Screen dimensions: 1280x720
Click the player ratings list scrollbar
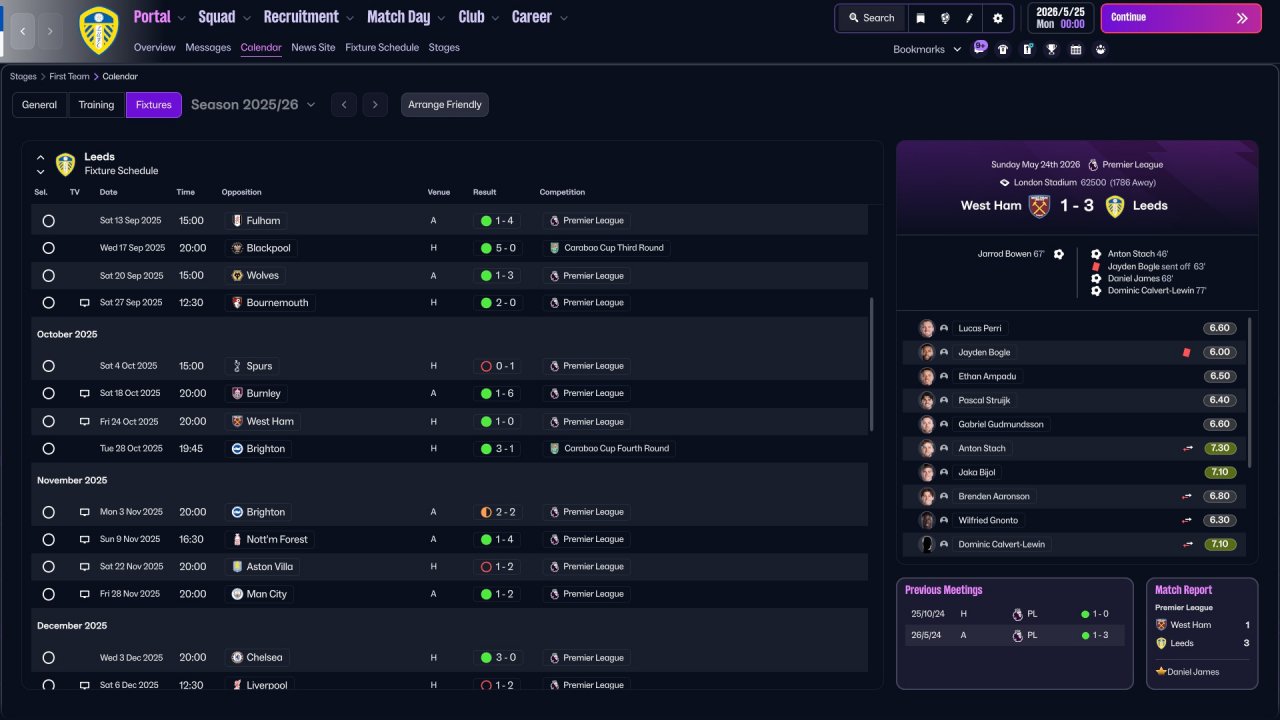[x=1250, y=393]
